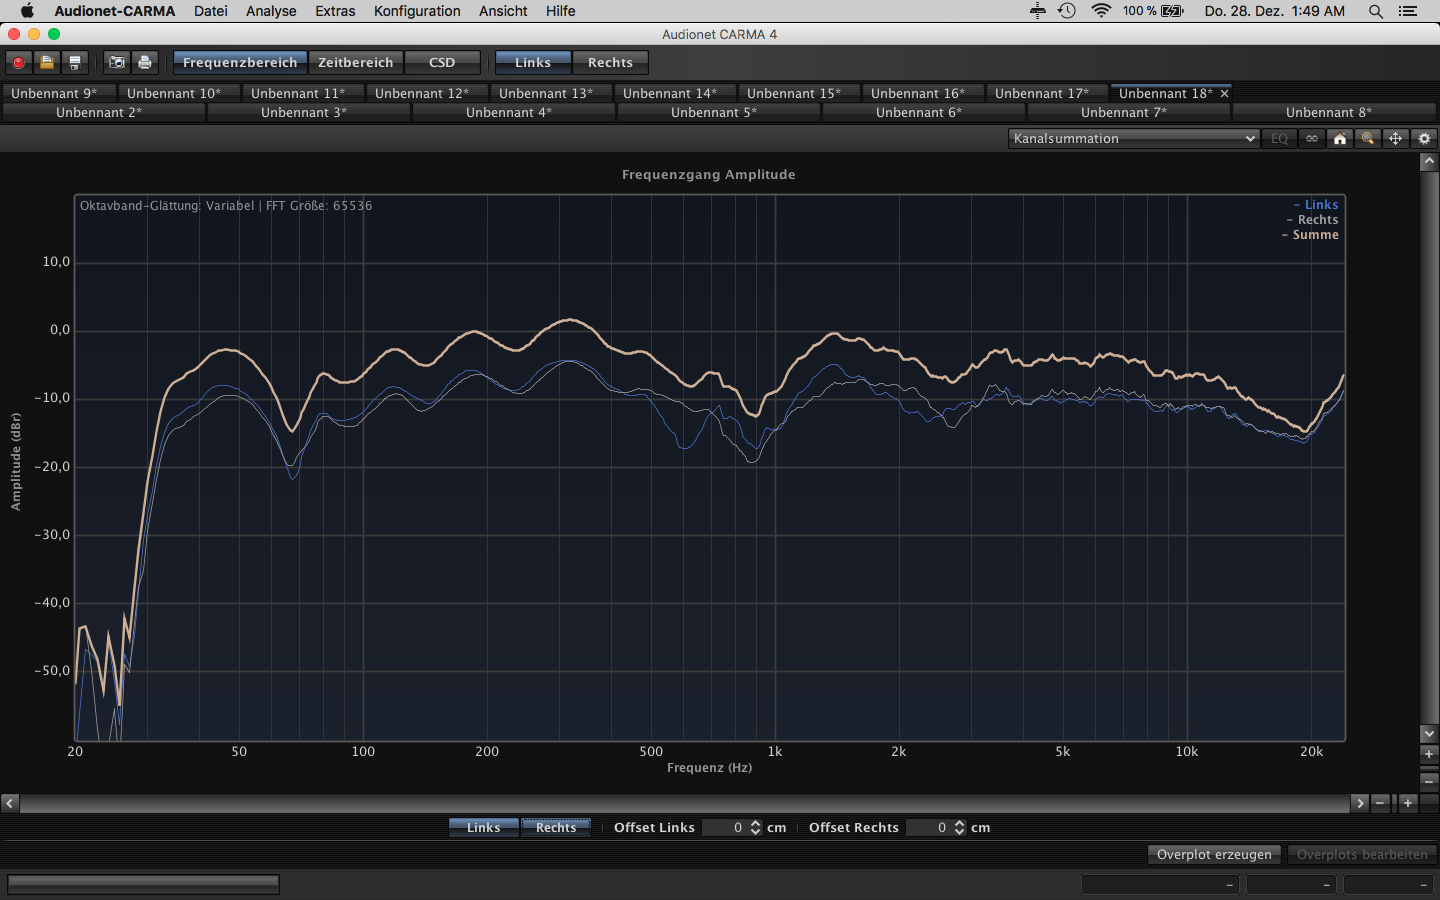Open a file with the folder icon

[46, 62]
